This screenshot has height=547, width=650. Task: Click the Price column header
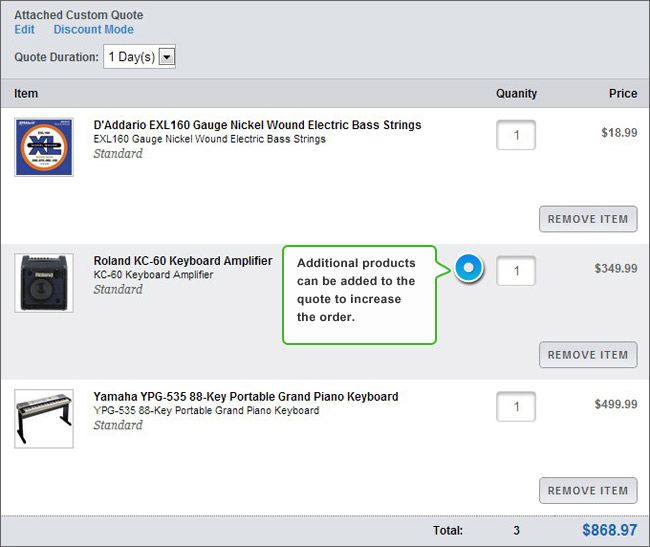[x=623, y=94]
